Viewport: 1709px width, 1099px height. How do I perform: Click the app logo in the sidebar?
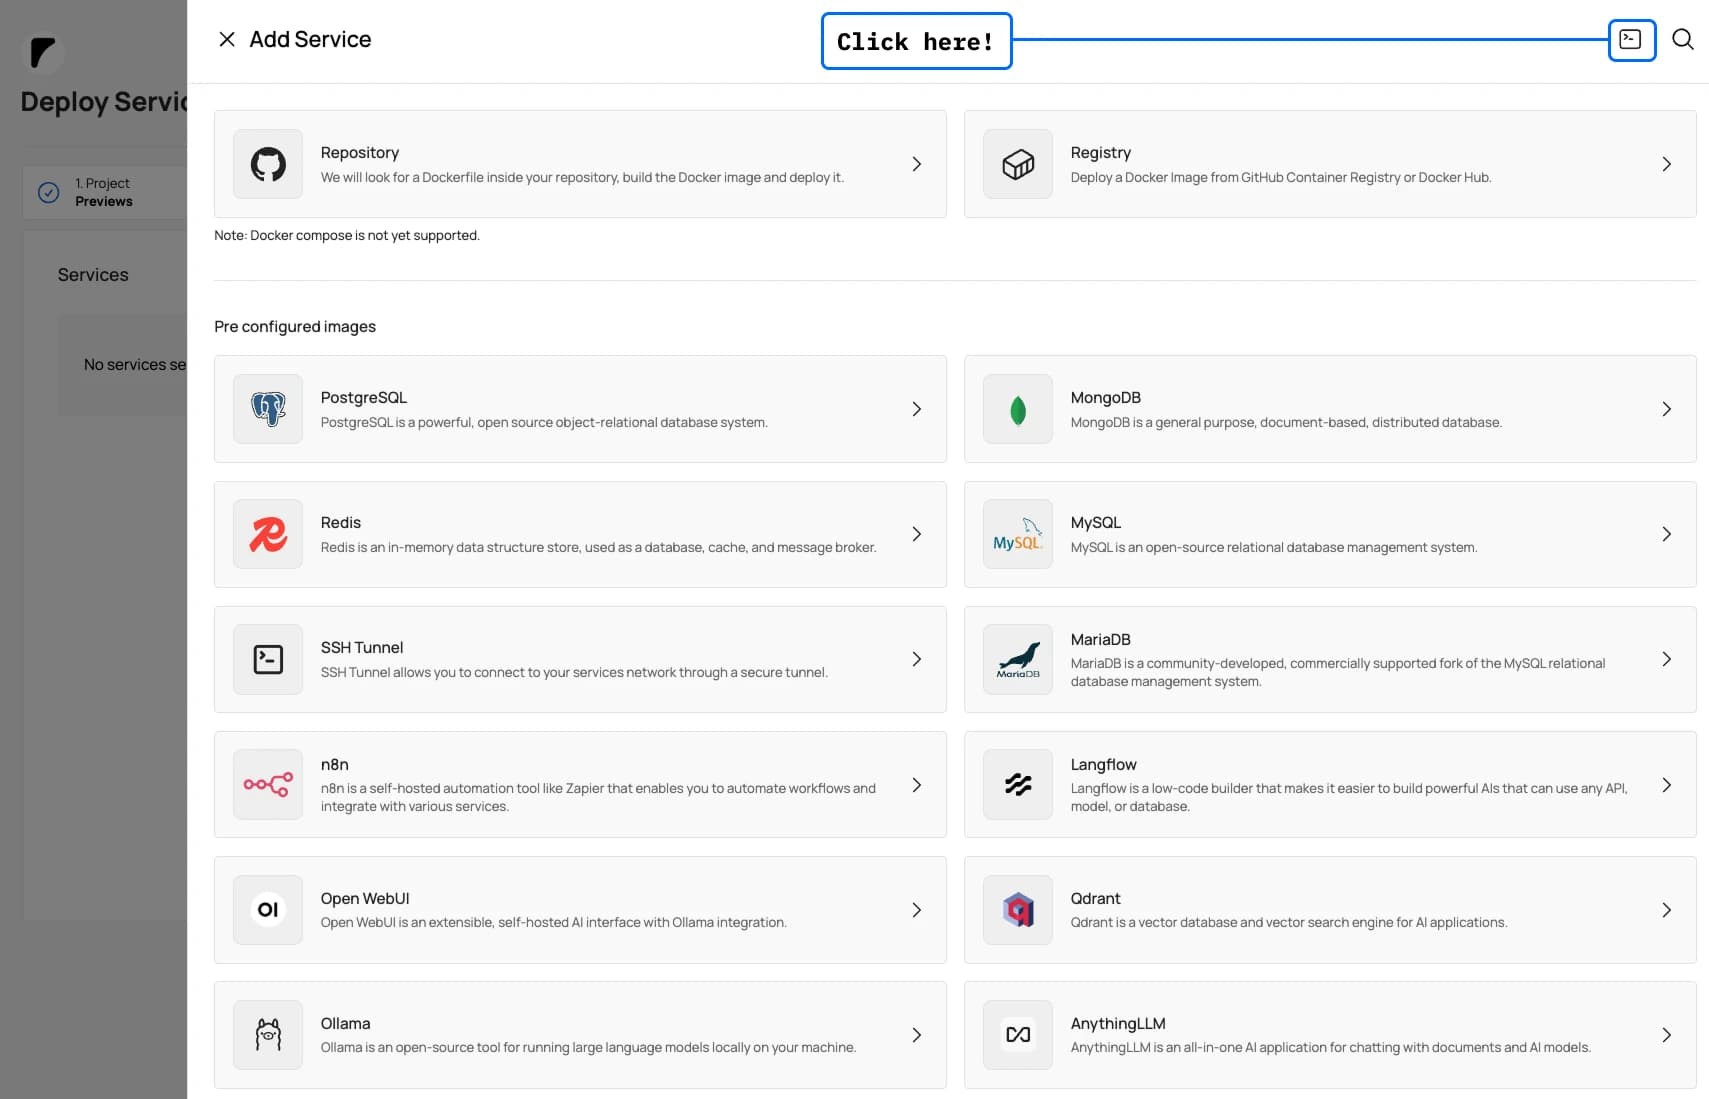[43, 52]
